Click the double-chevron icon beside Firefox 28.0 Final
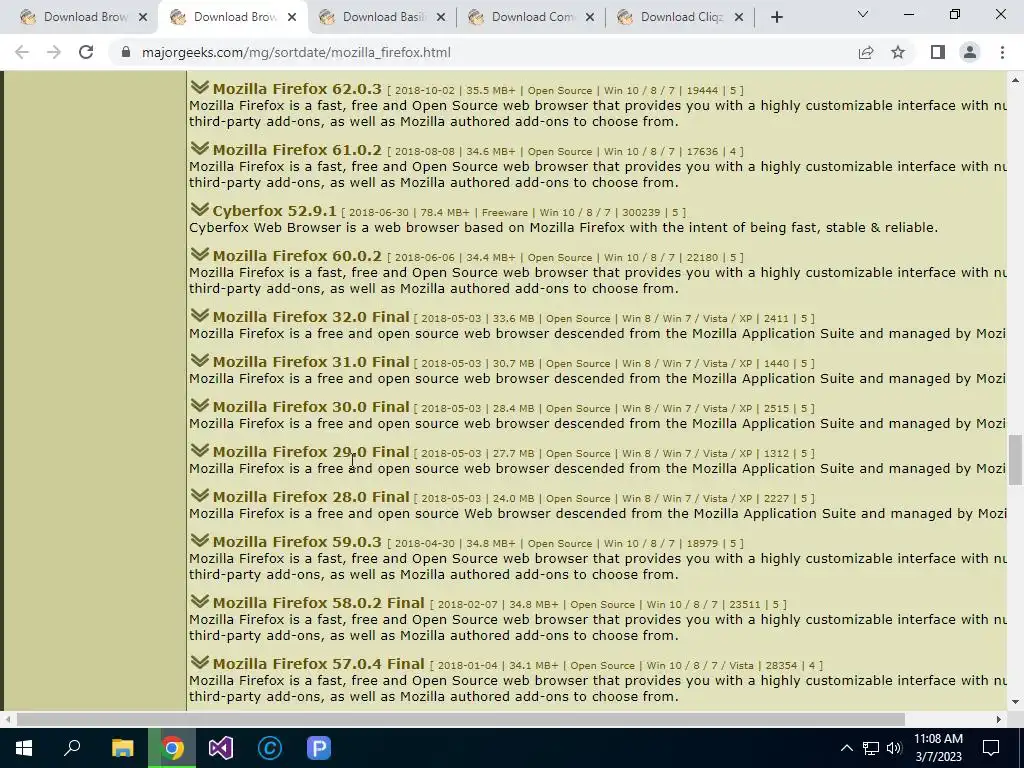This screenshot has width=1024, height=768. click(x=200, y=496)
